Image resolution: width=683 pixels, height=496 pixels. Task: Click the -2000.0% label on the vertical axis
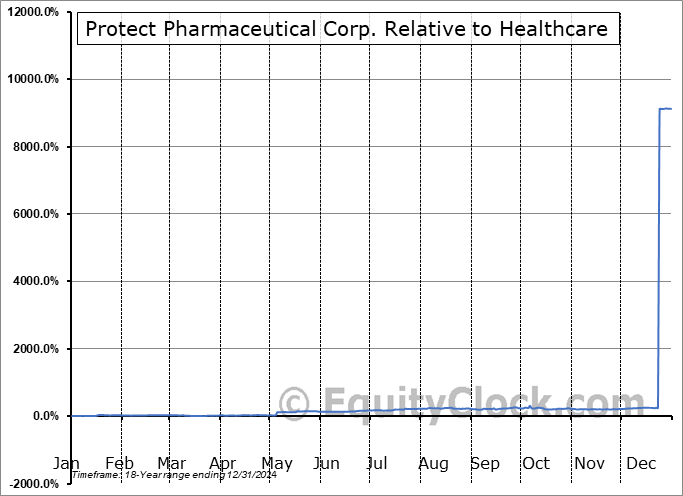[x=33, y=484]
